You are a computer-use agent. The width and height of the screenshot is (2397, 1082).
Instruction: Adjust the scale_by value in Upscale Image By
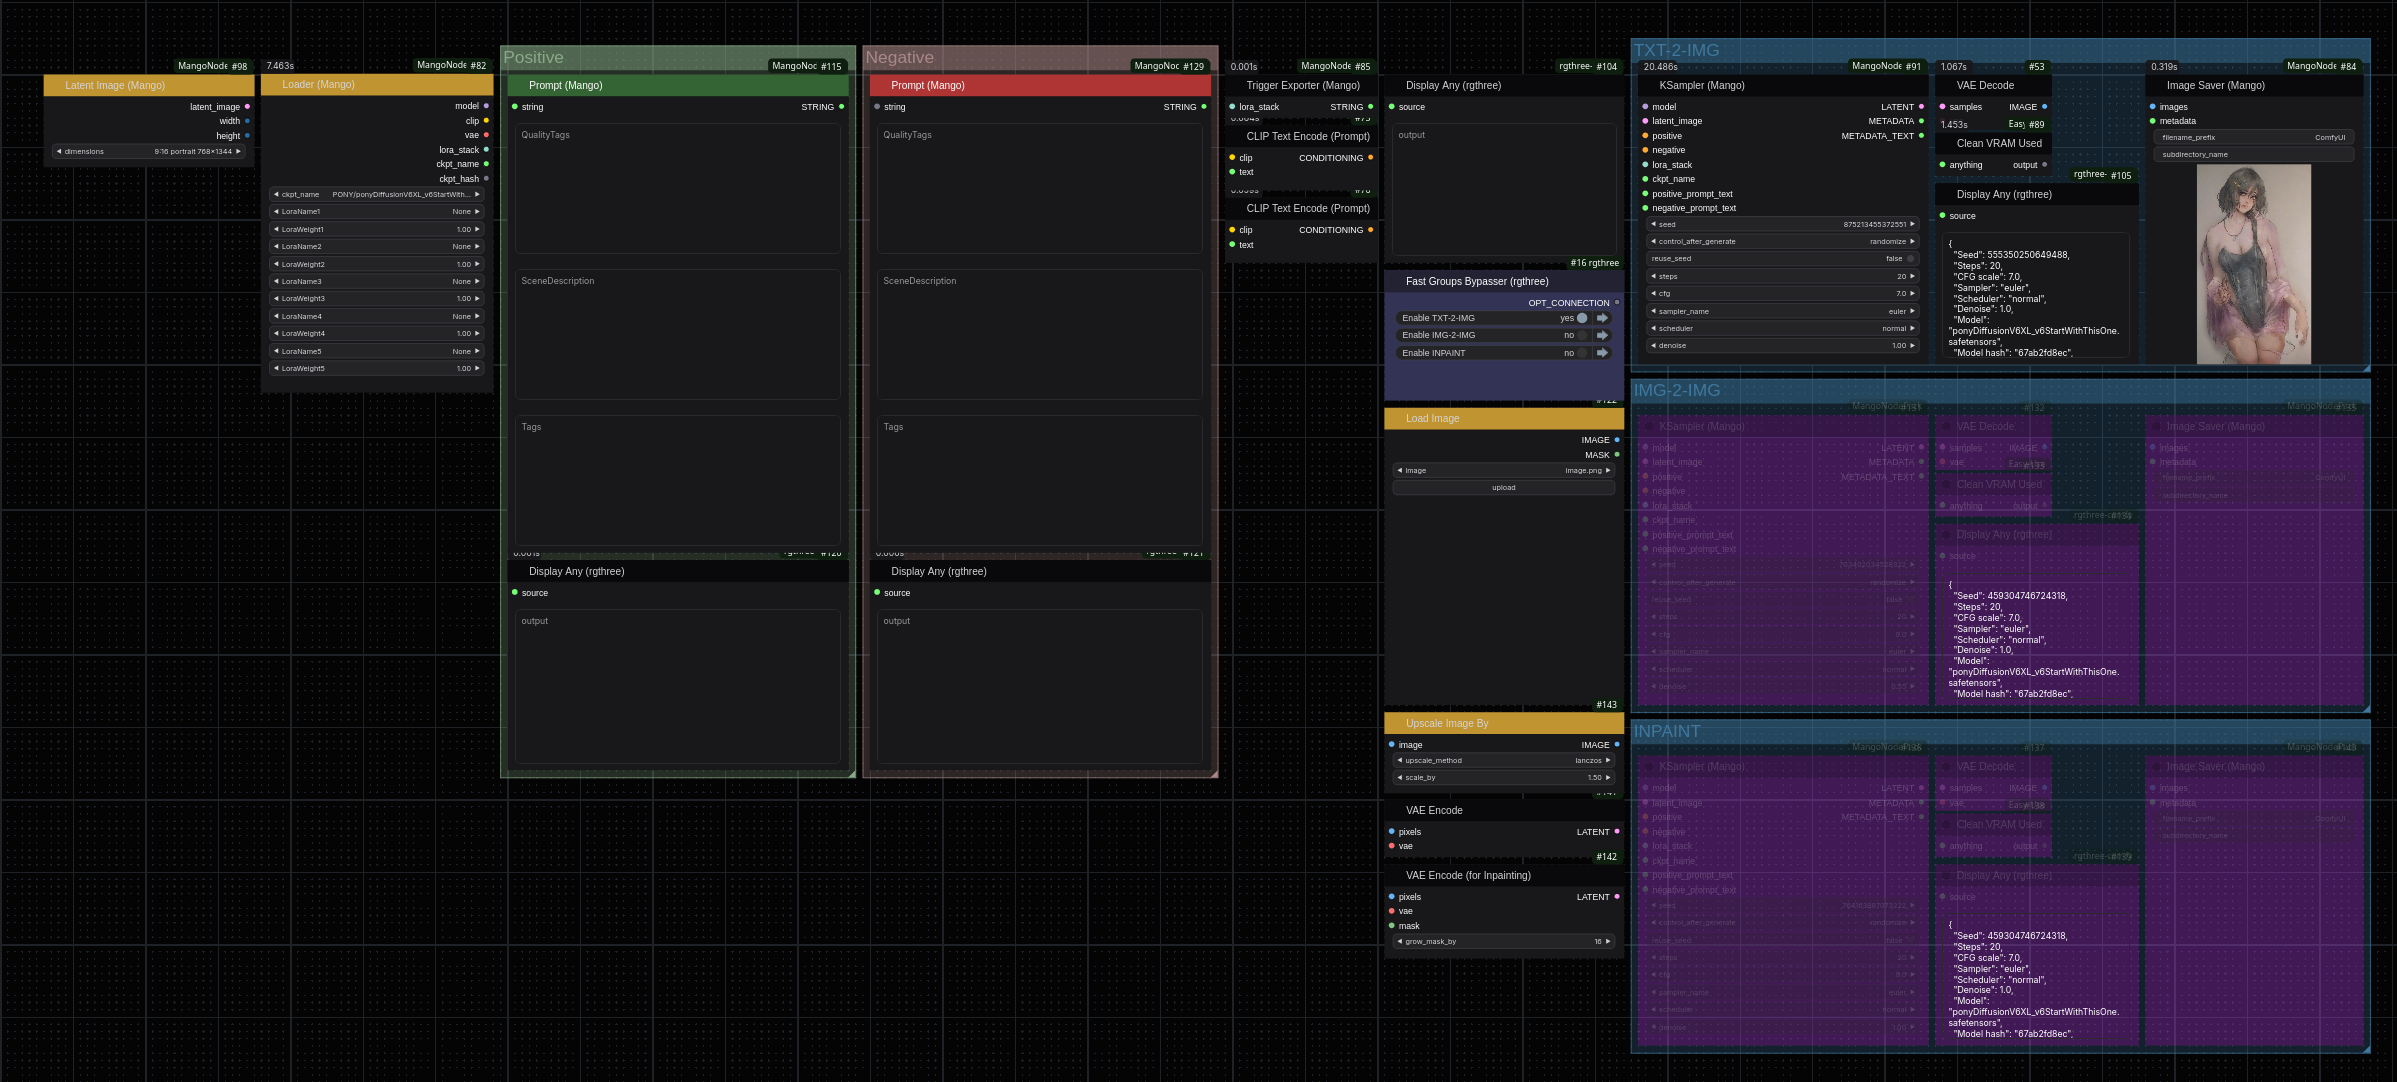click(x=1503, y=777)
